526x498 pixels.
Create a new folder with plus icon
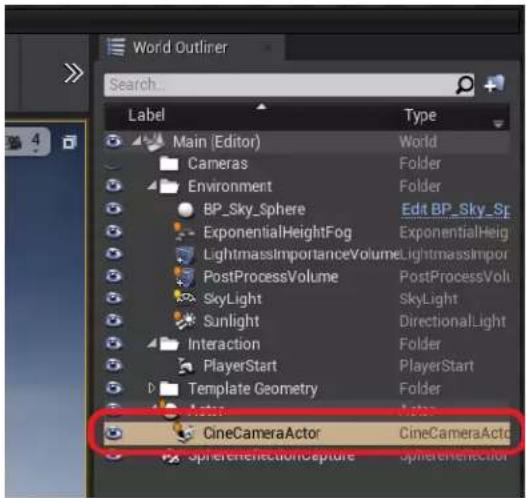(495, 84)
